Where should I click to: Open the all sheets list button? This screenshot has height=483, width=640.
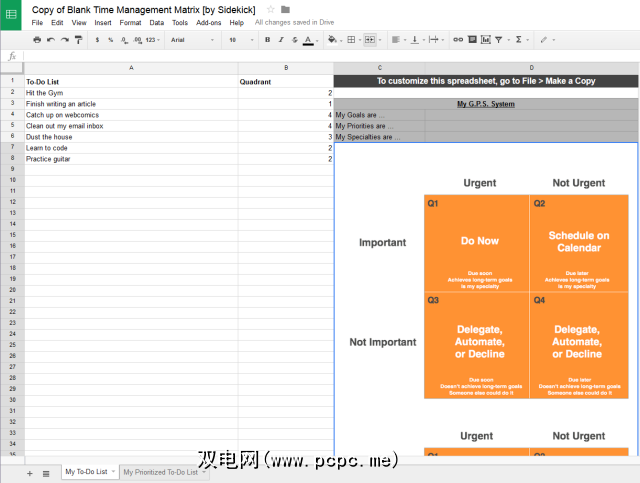45,472
